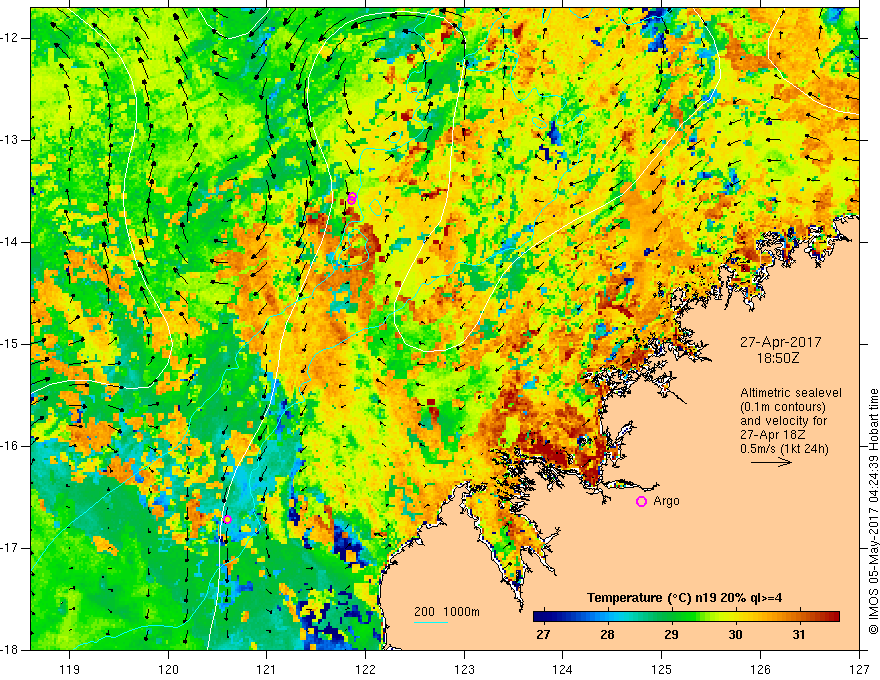Click the longitude axis label '121'
The height and width of the screenshot is (680, 880).
point(267,669)
